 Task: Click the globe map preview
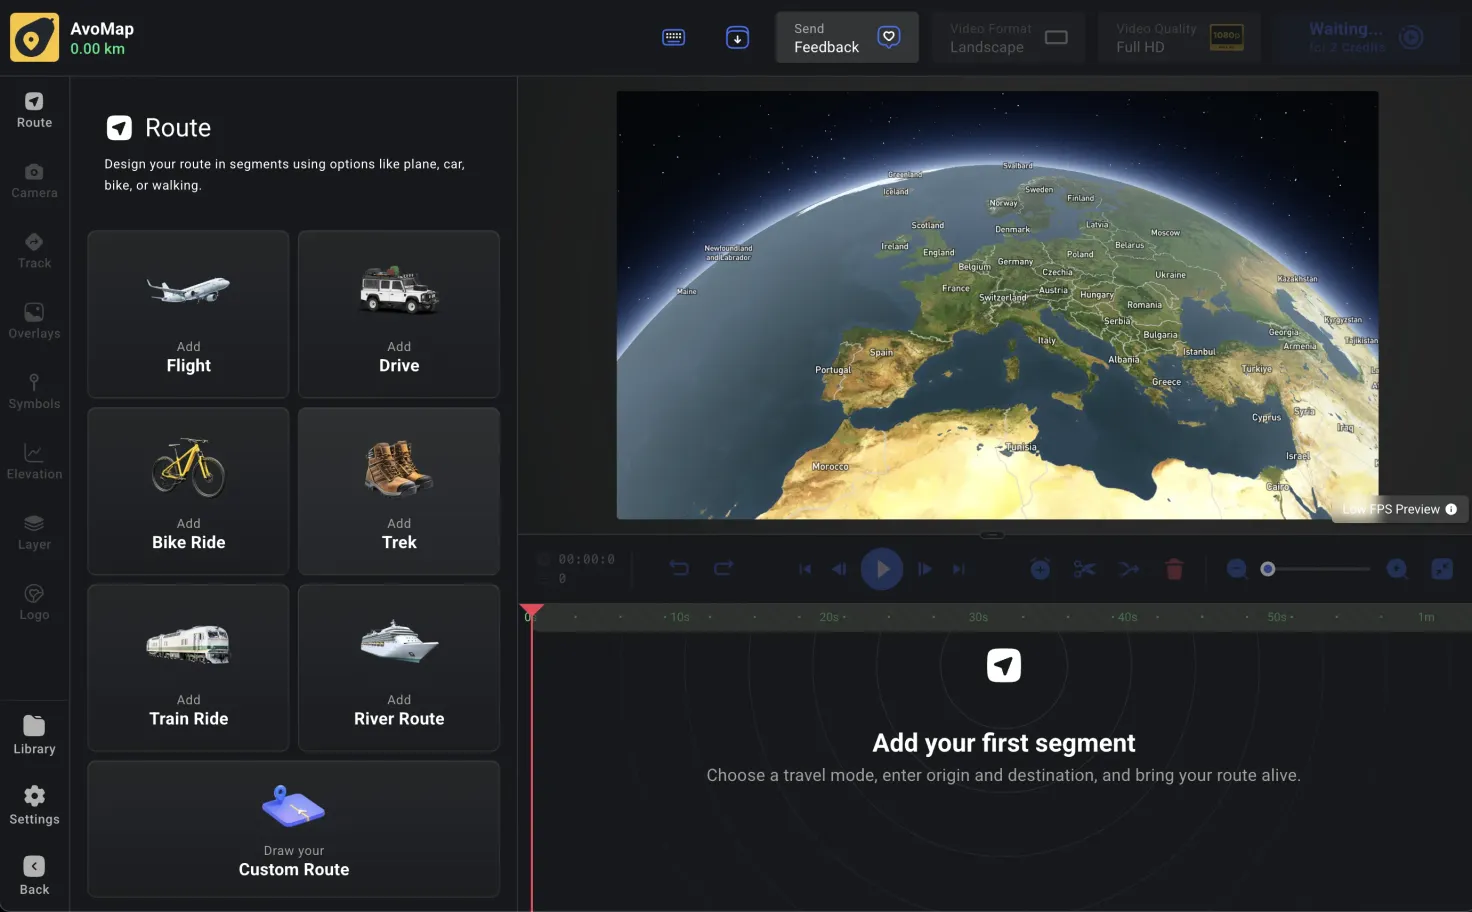click(997, 305)
